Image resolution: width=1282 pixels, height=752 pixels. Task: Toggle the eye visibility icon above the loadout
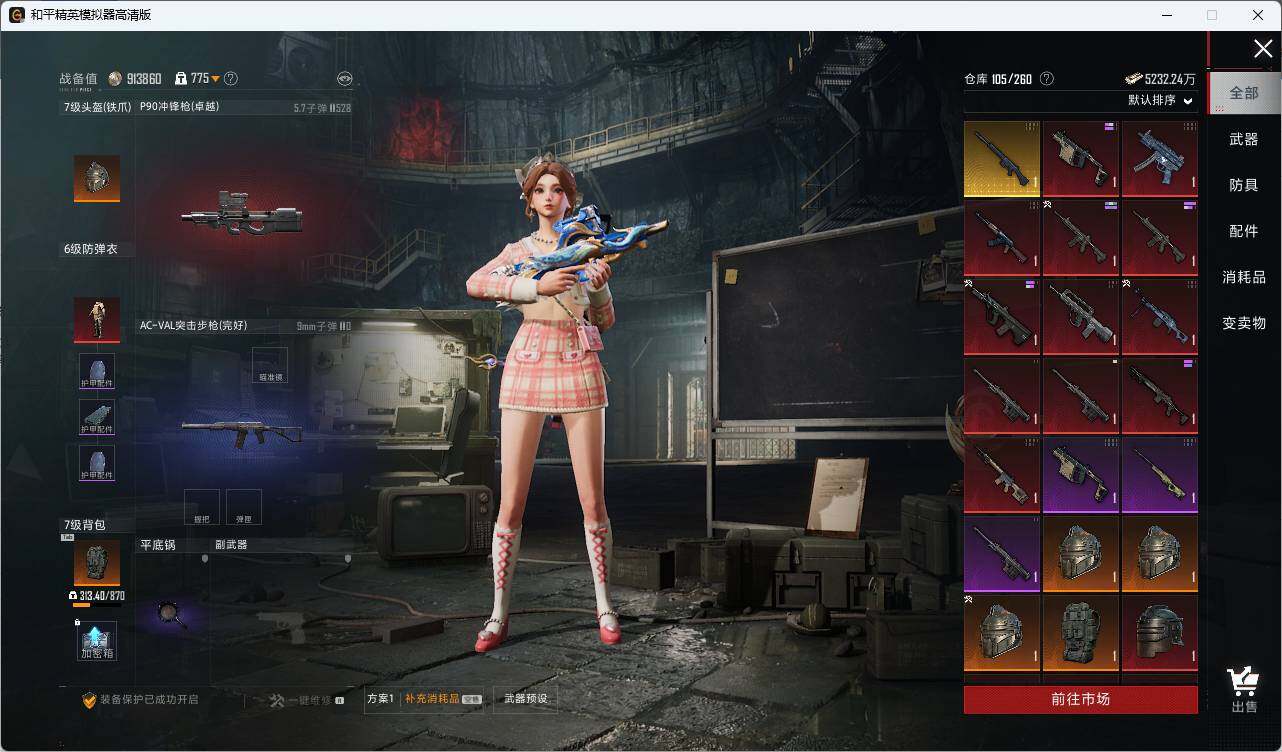pos(344,79)
